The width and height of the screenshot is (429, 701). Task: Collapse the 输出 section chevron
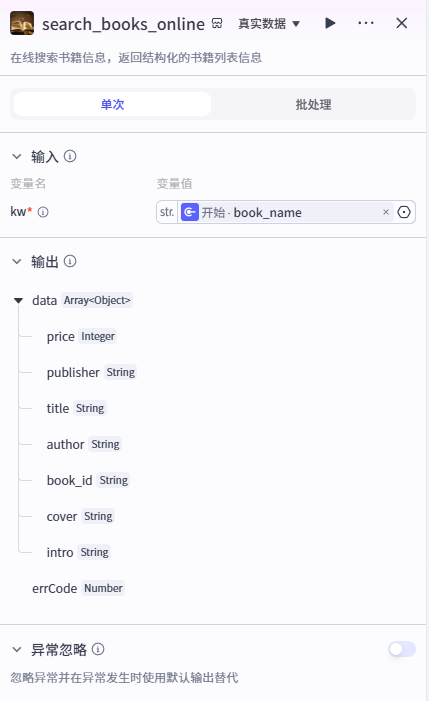click(x=17, y=262)
